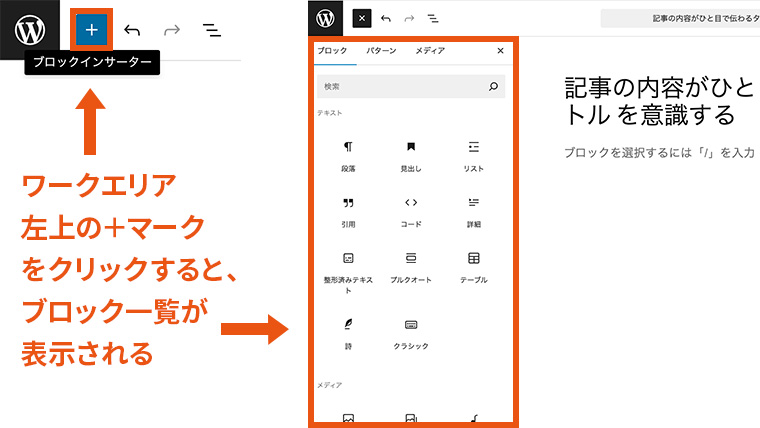Viewport: 760px width, 428px height.
Task: Insert the 段落 paragraph block
Action: pyautogui.click(x=348, y=156)
